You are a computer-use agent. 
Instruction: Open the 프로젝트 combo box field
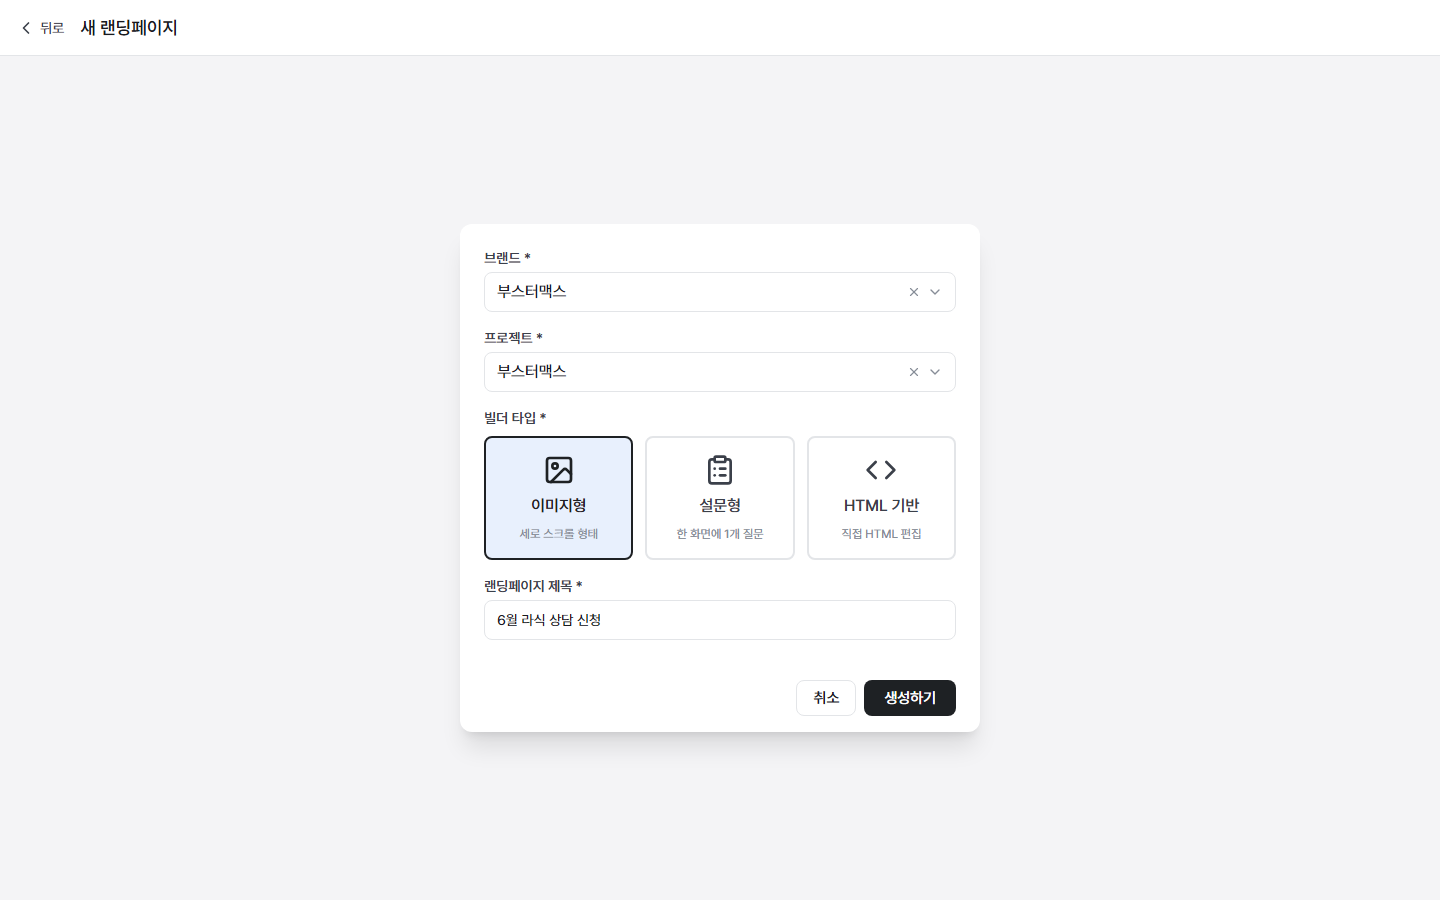click(x=720, y=372)
